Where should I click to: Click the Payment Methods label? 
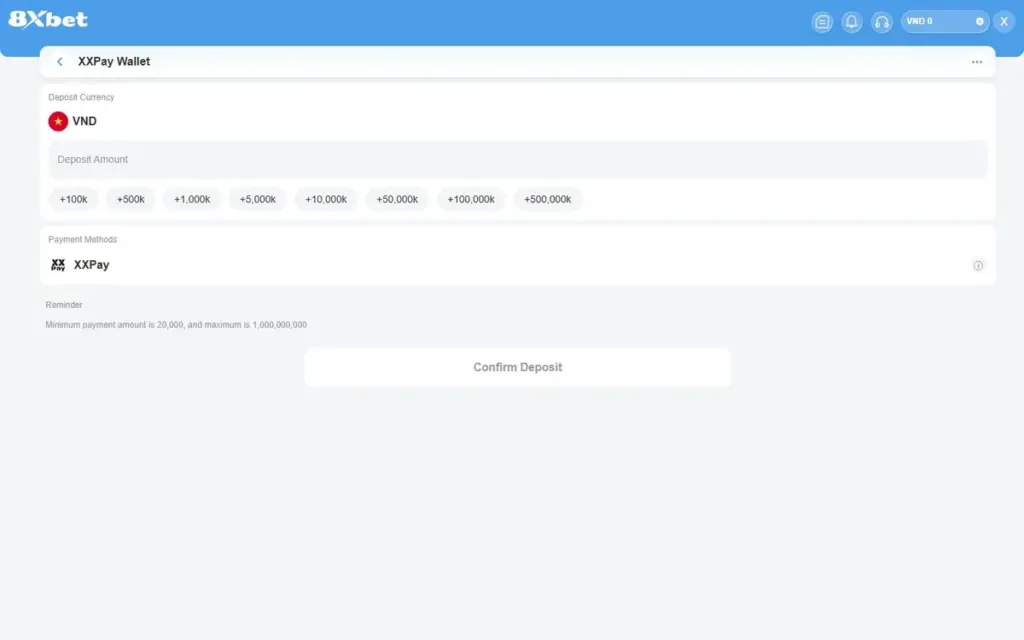[82, 240]
